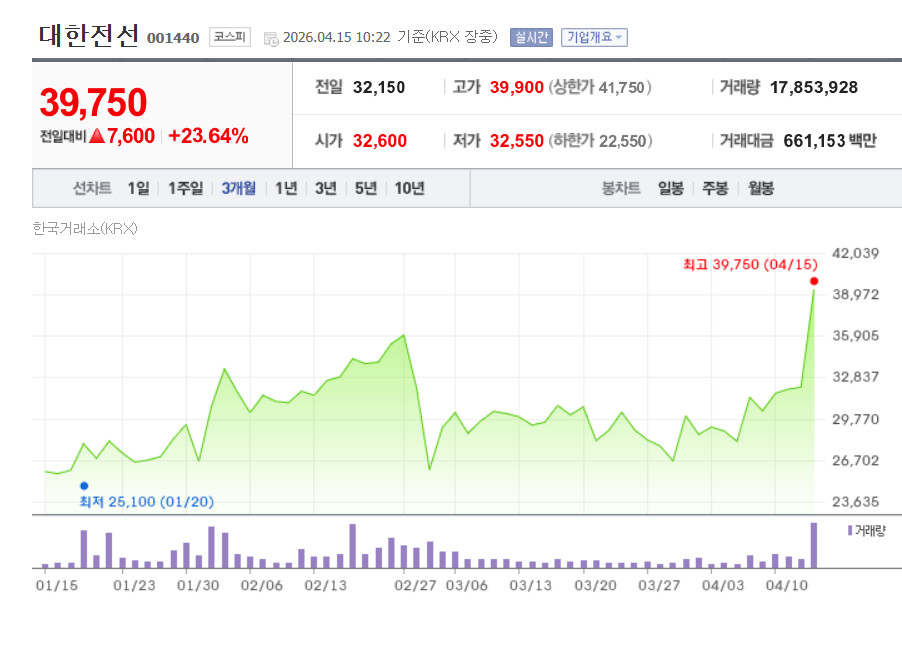Click the change percentage +23.64%

pos(208,136)
